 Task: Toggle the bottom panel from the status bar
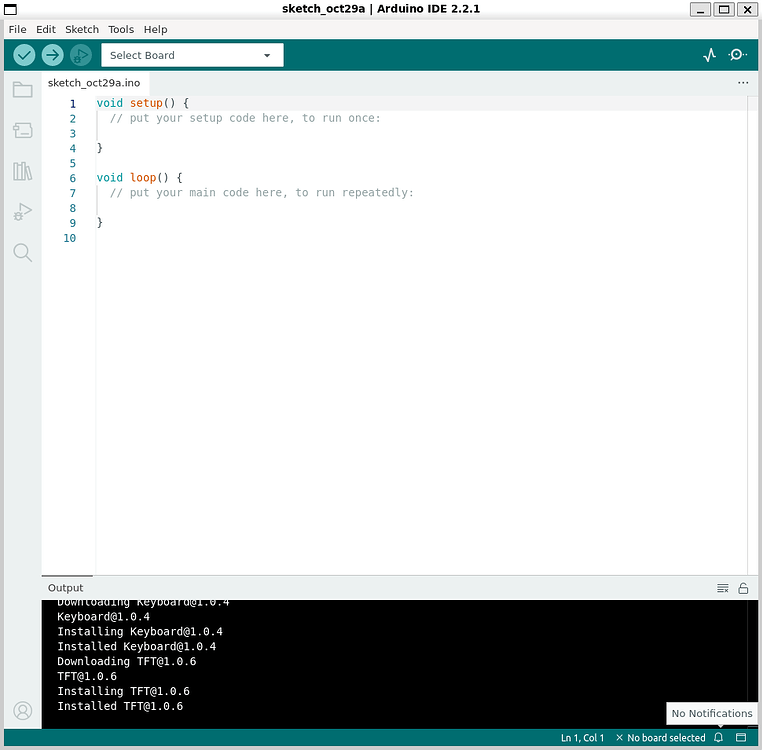[x=741, y=738]
